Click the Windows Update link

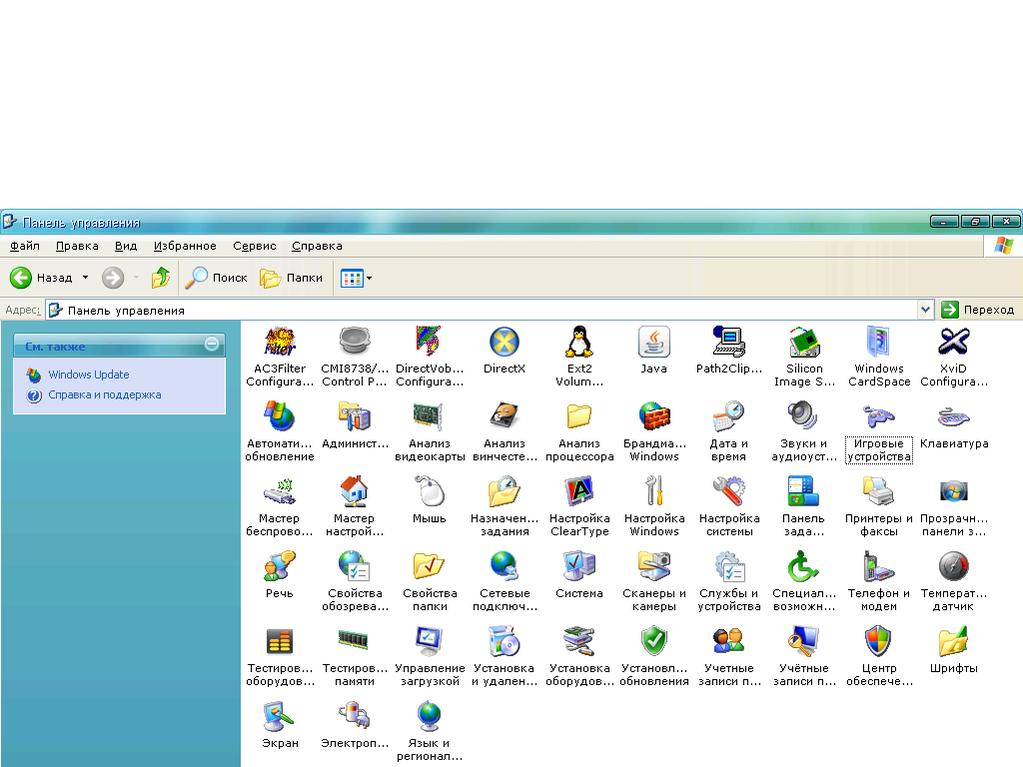(88, 375)
